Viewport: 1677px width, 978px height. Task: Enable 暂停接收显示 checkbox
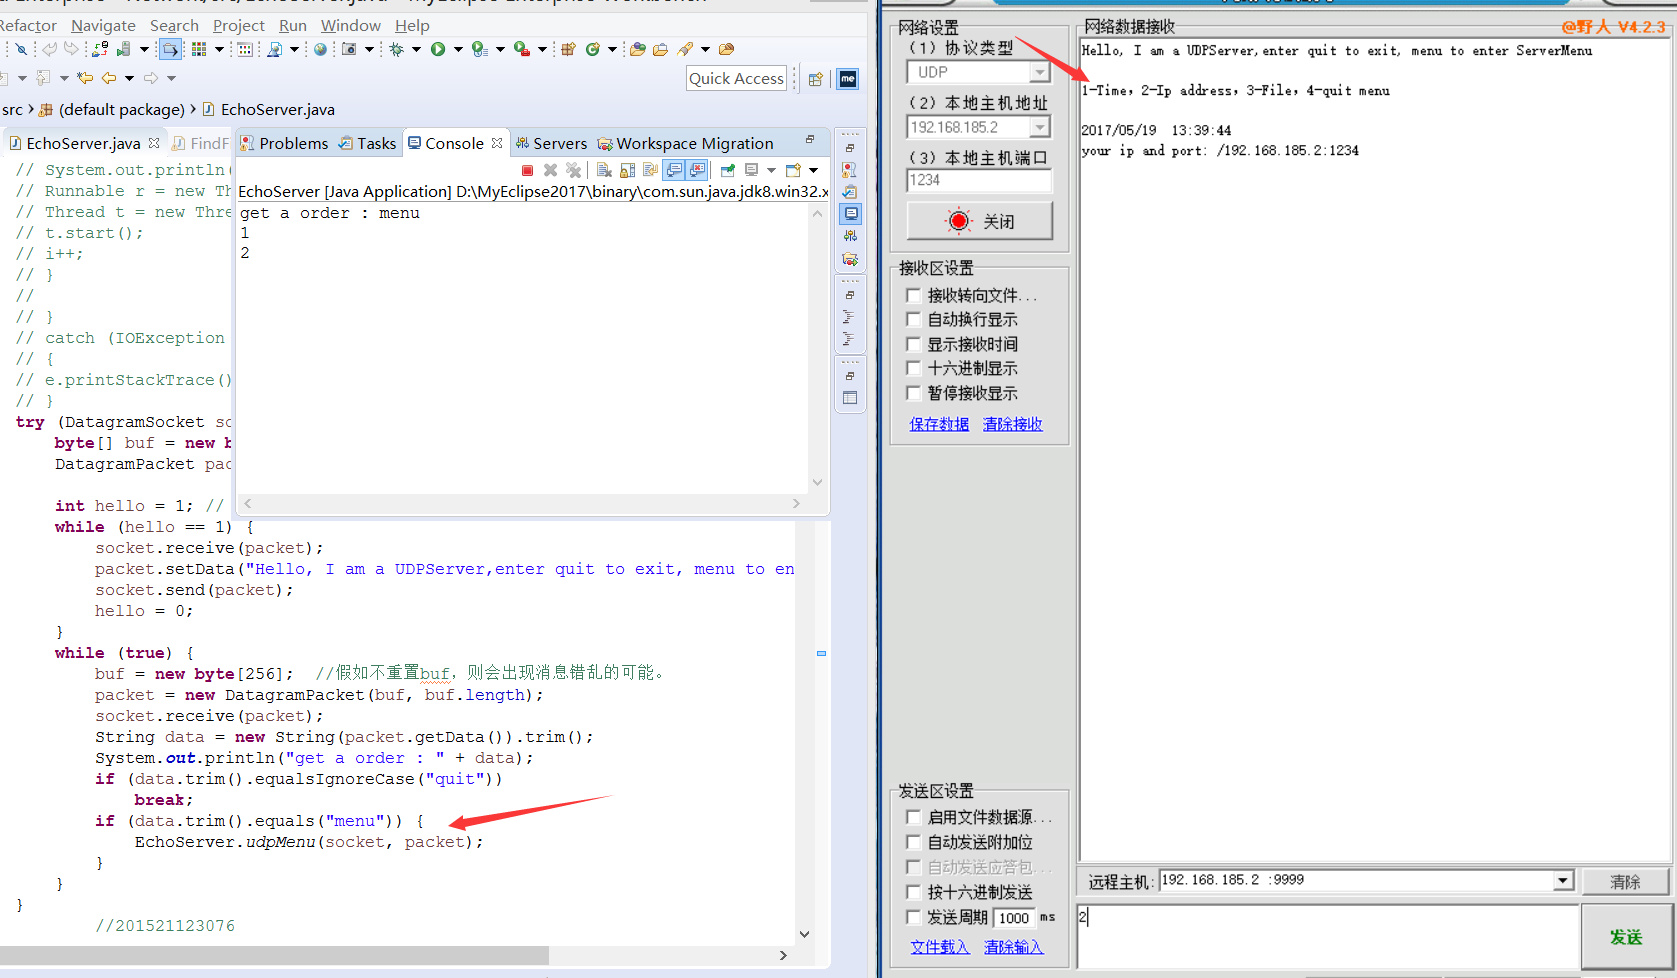(913, 393)
